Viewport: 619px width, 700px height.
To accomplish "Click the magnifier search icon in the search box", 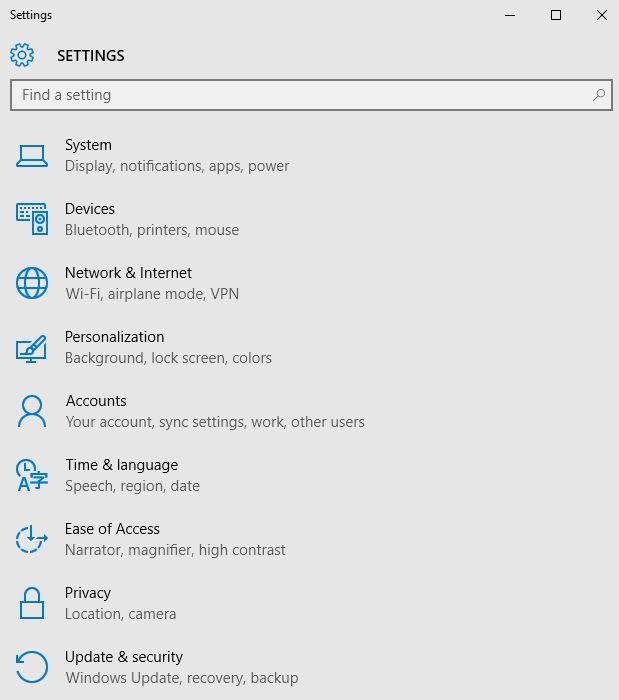I will (x=599, y=95).
